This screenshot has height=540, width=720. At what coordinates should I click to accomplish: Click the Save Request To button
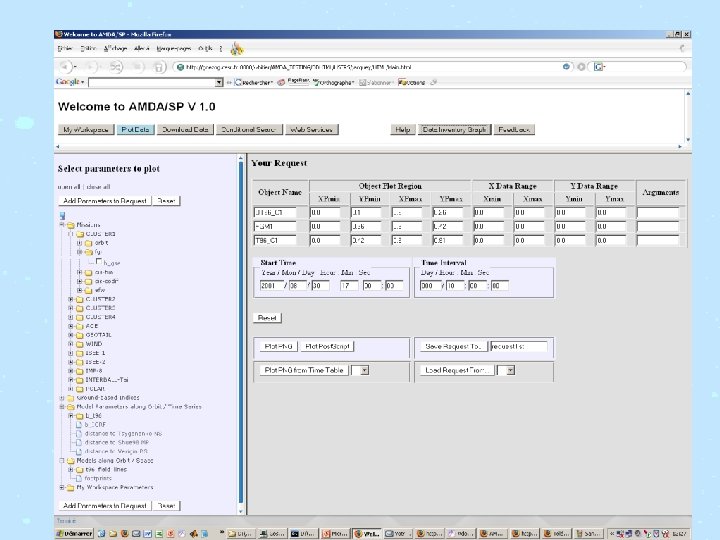click(x=454, y=346)
